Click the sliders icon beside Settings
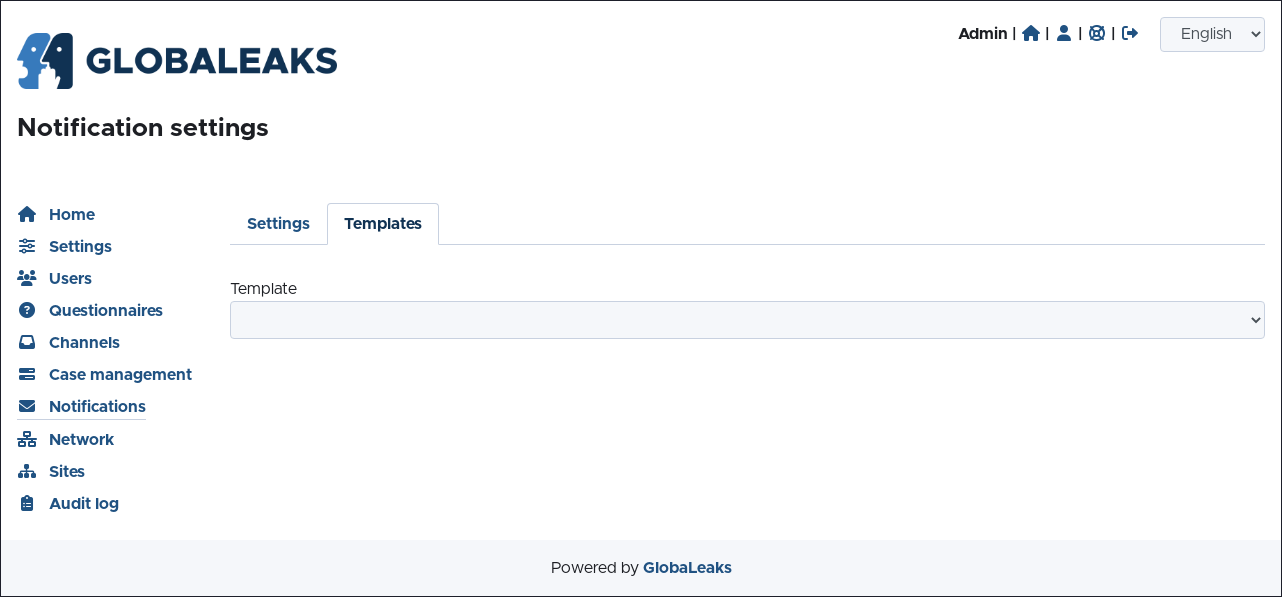This screenshot has width=1282, height=597. tap(27, 246)
